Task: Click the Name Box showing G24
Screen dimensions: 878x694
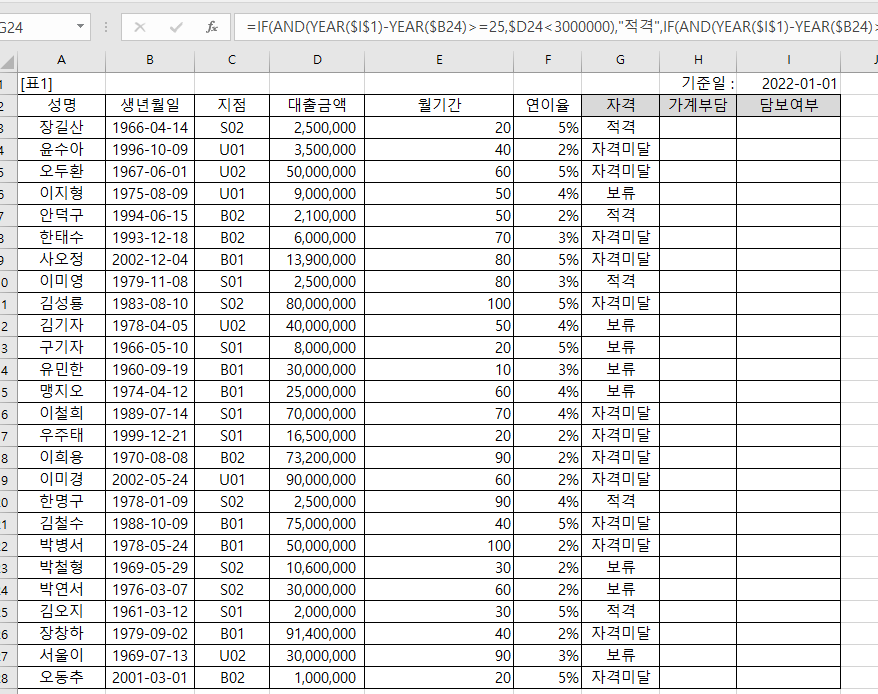Action: point(35,27)
